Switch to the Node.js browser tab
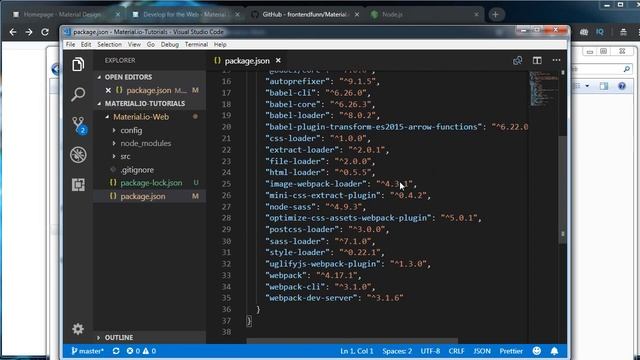 (424, 14)
